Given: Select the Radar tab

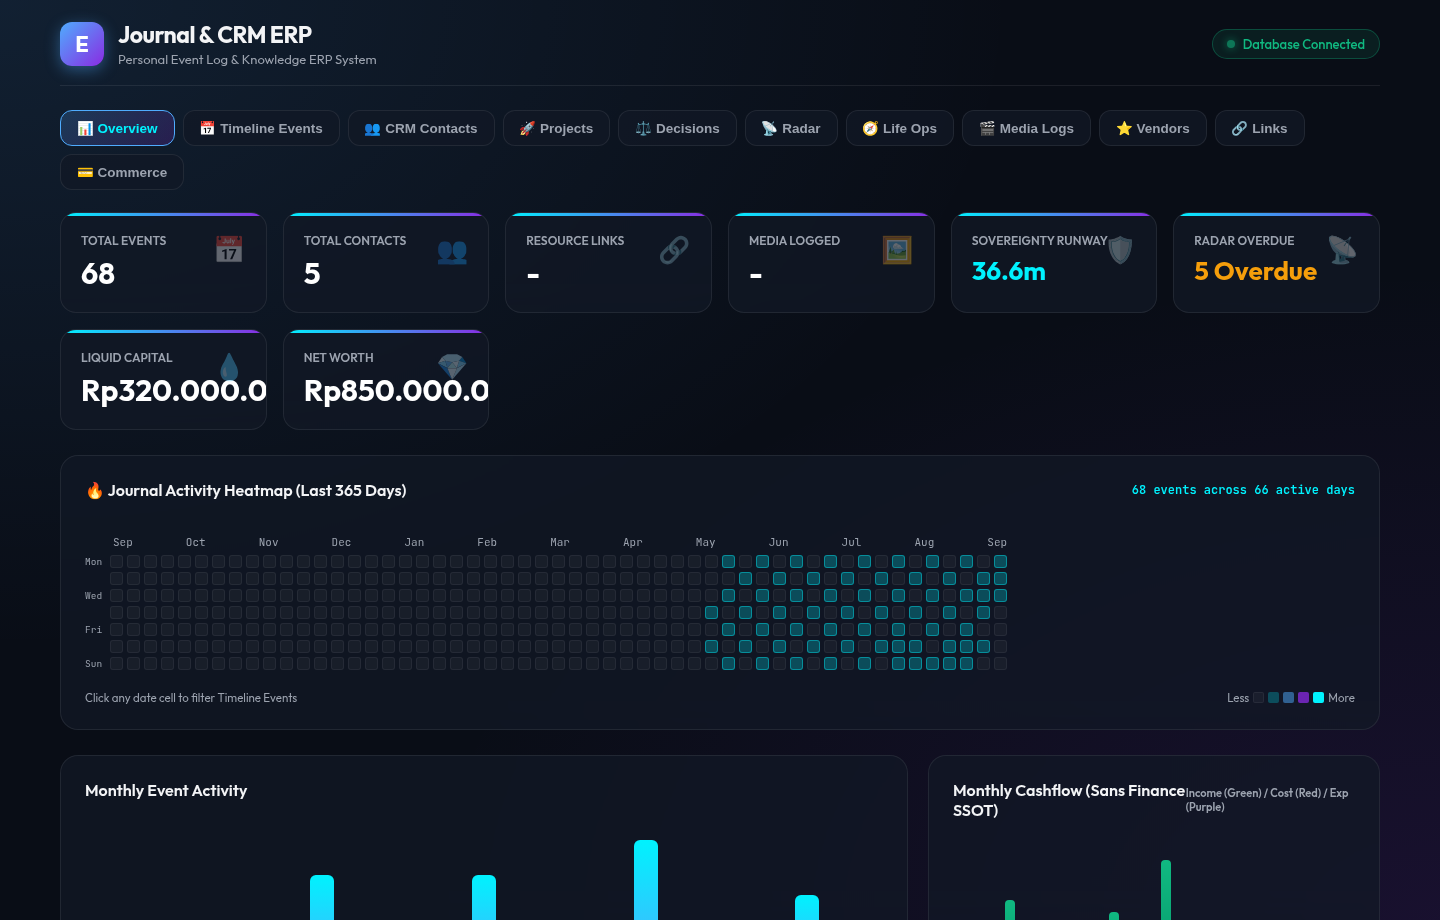Looking at the screenshot, I should coord(791,128).
